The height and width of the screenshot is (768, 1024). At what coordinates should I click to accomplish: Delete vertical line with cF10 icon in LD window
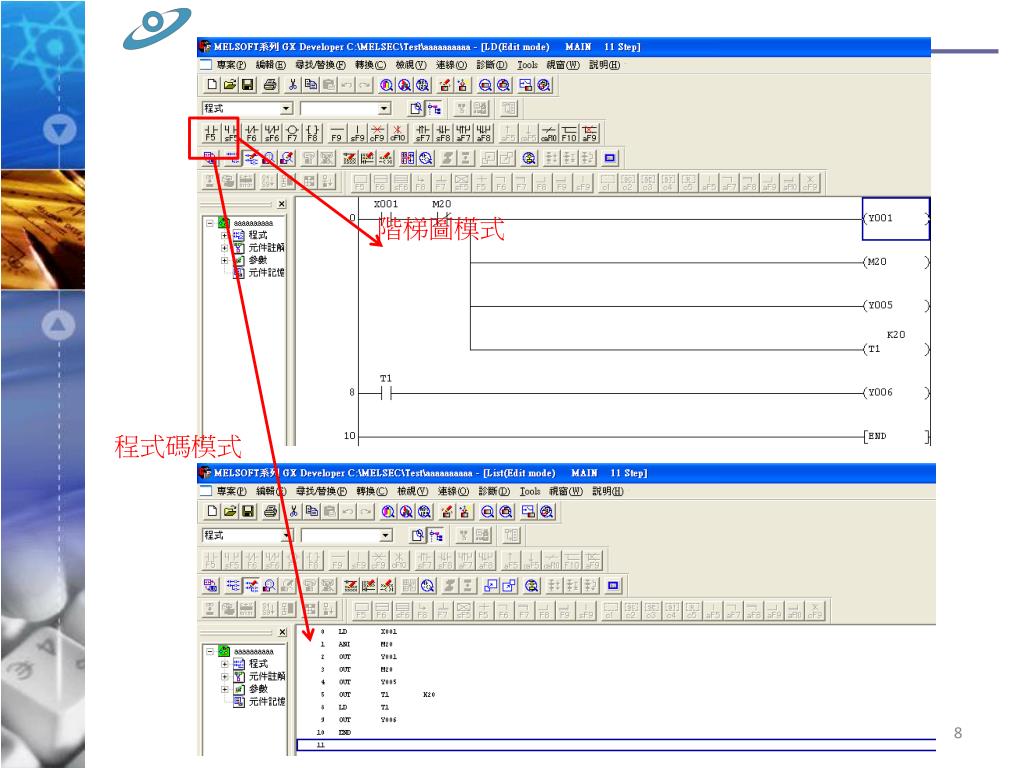click(x=397, y=133)
